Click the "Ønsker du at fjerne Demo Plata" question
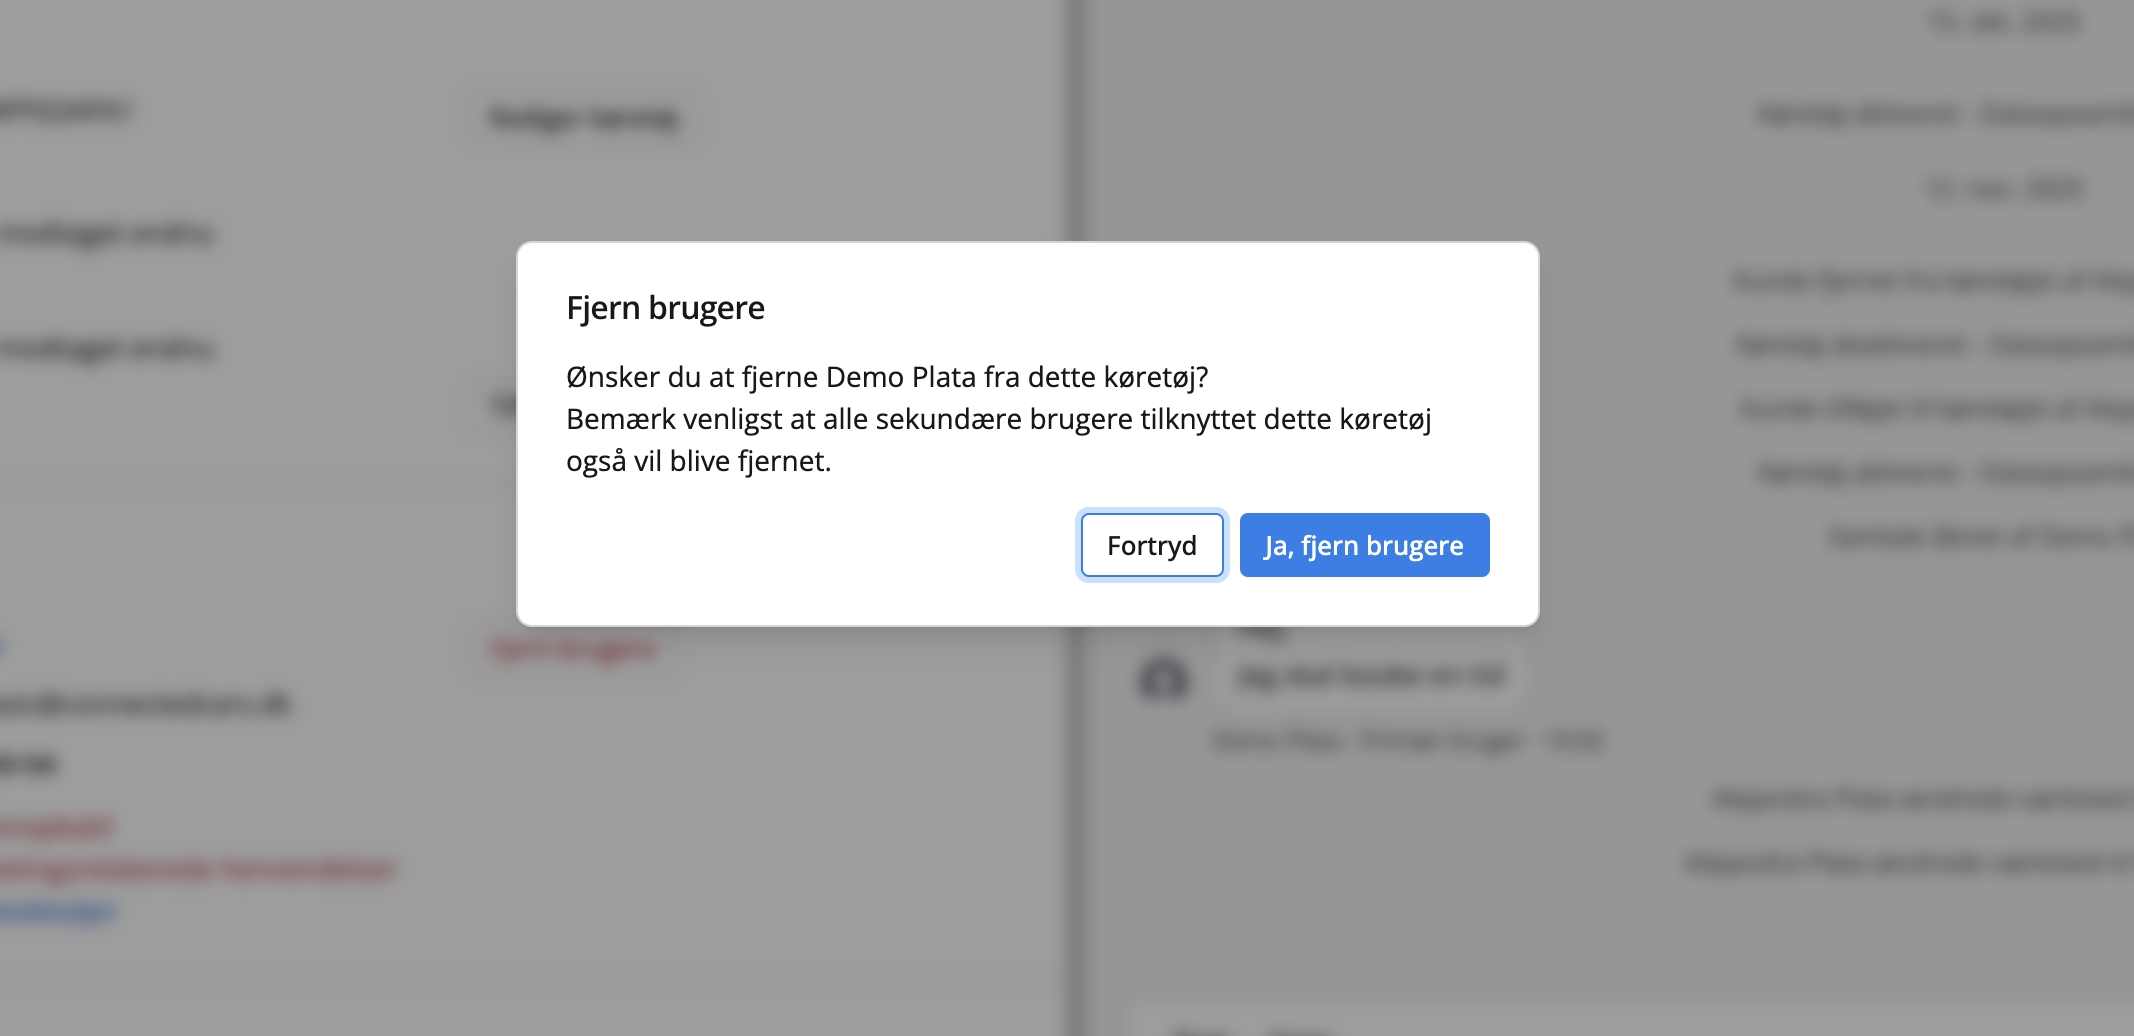This screenshot has width=2134, height=1036. (x=887, y=377)
